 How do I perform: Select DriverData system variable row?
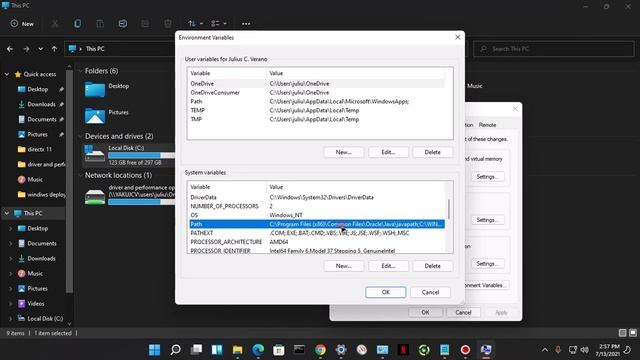click(x=317, y=198)
